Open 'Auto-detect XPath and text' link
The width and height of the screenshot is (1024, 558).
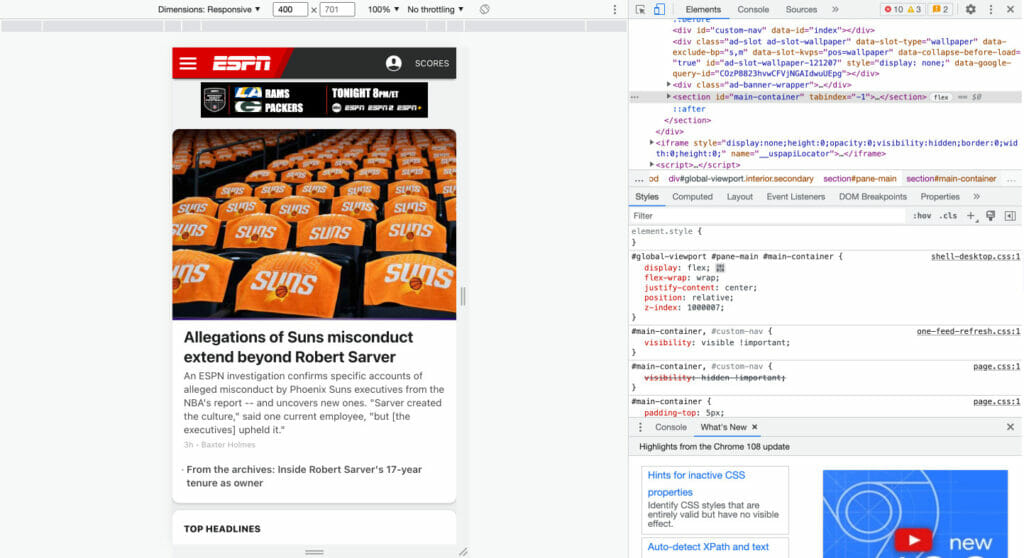tap(708, 547)
